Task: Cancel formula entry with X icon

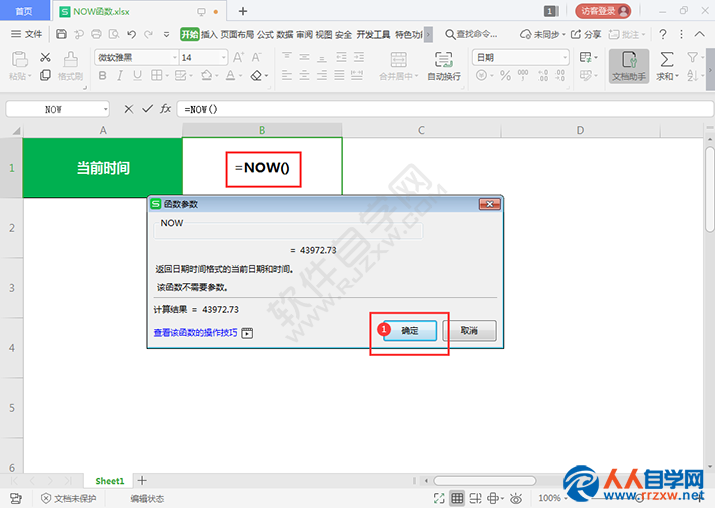Action: pyautogui.click(x=129, y=109)
